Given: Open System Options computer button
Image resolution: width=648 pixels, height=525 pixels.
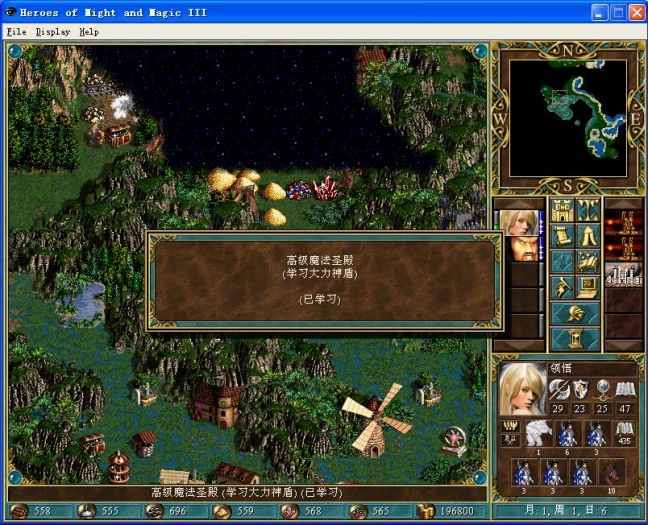Looking at the screenshot, I should click(588, 289).
